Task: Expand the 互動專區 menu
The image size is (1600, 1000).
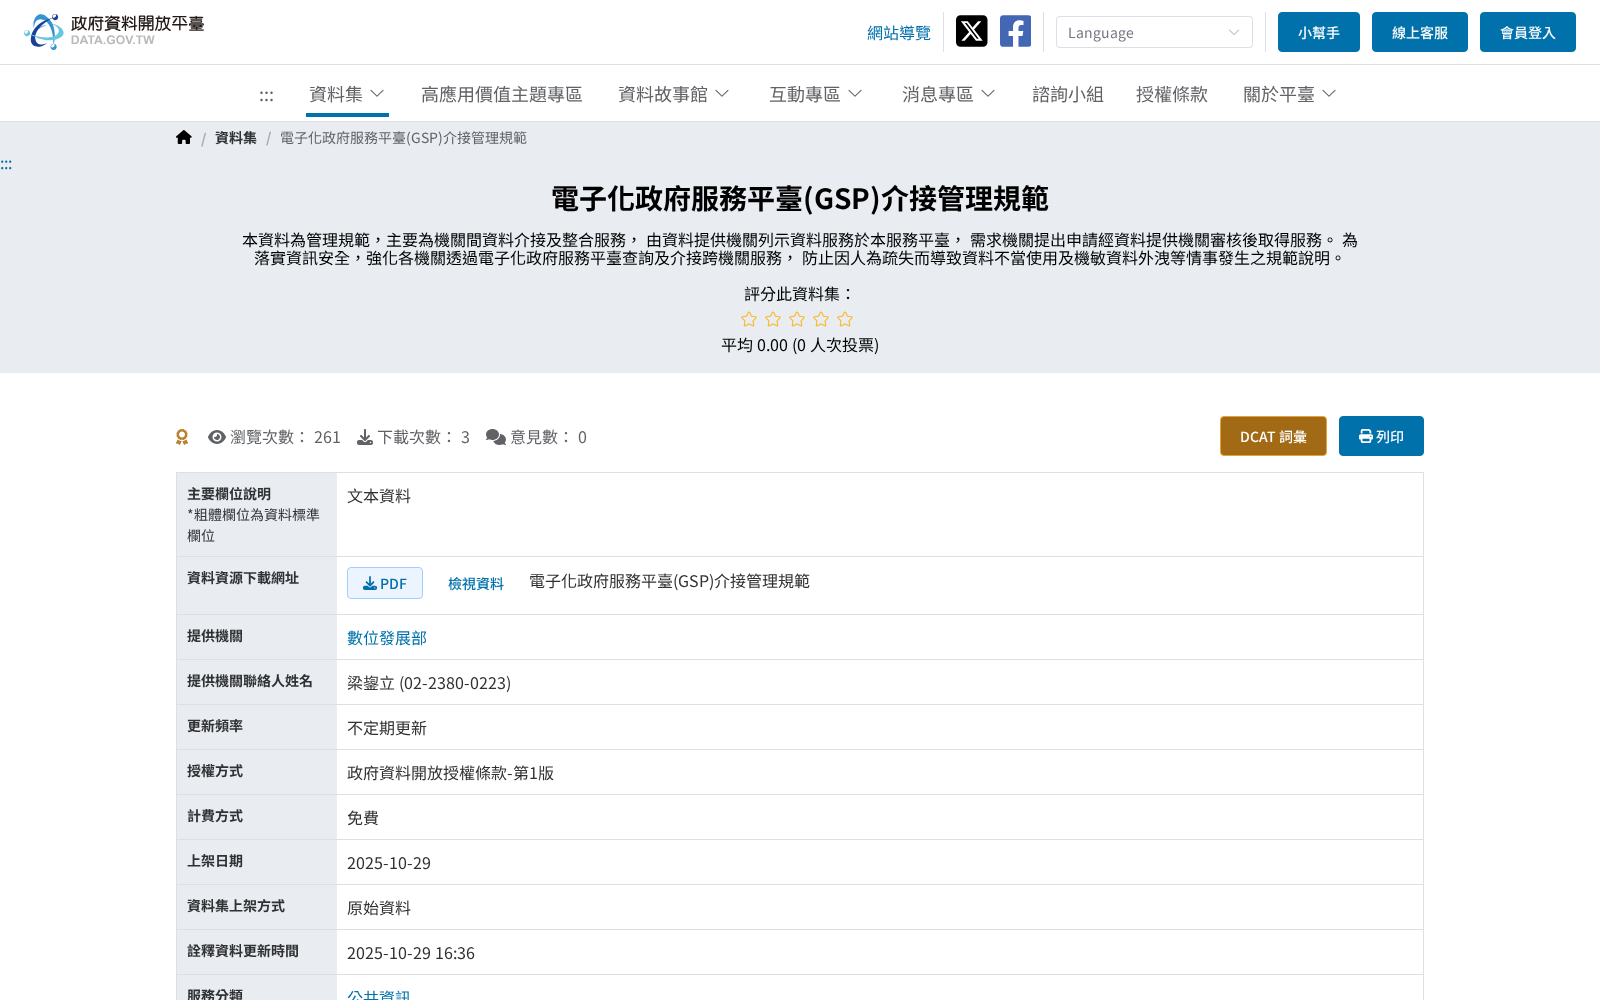Action: click(815, 94)
